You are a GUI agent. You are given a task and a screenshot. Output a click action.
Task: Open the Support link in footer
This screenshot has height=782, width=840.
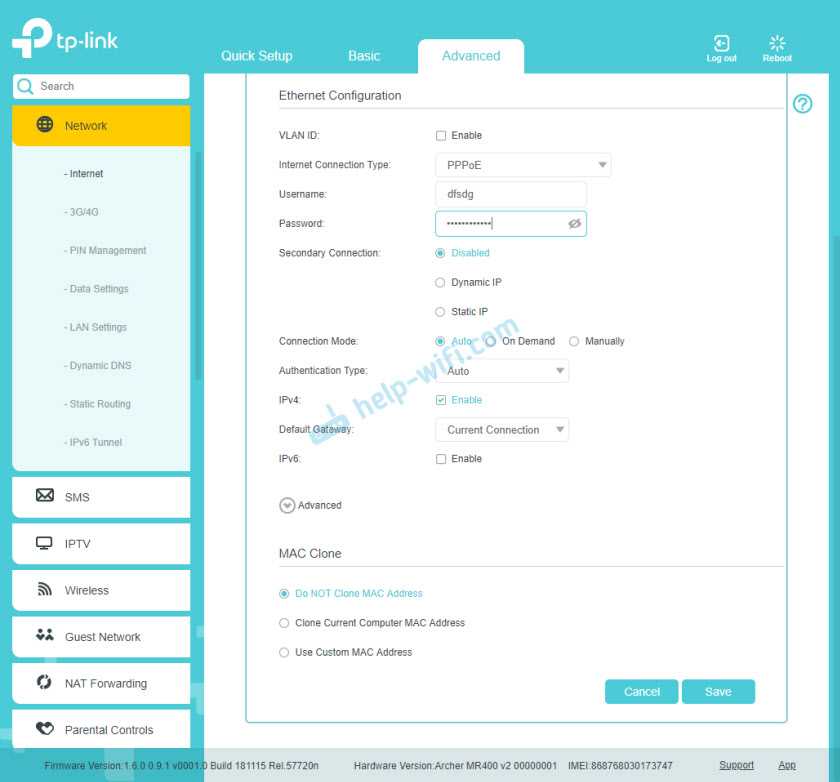[x=736, y=765]
